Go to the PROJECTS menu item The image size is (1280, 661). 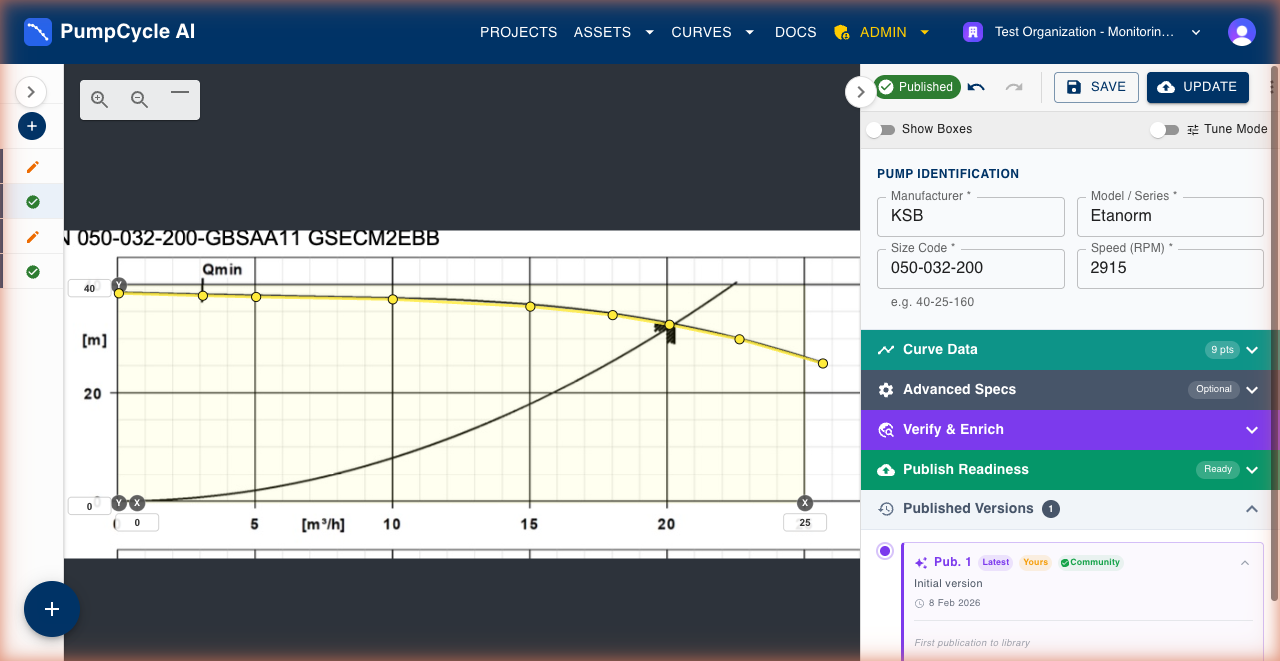(518, 32)
